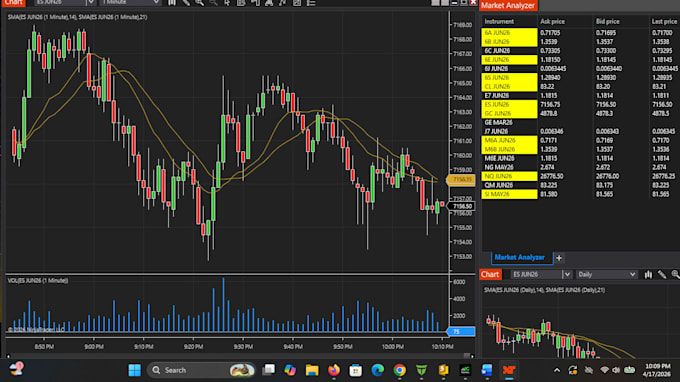This screenshot has height=382, width=680.
Task: Open ES JUN26 dropdown arrow in lower chart
Action: (x=567, y=274)
